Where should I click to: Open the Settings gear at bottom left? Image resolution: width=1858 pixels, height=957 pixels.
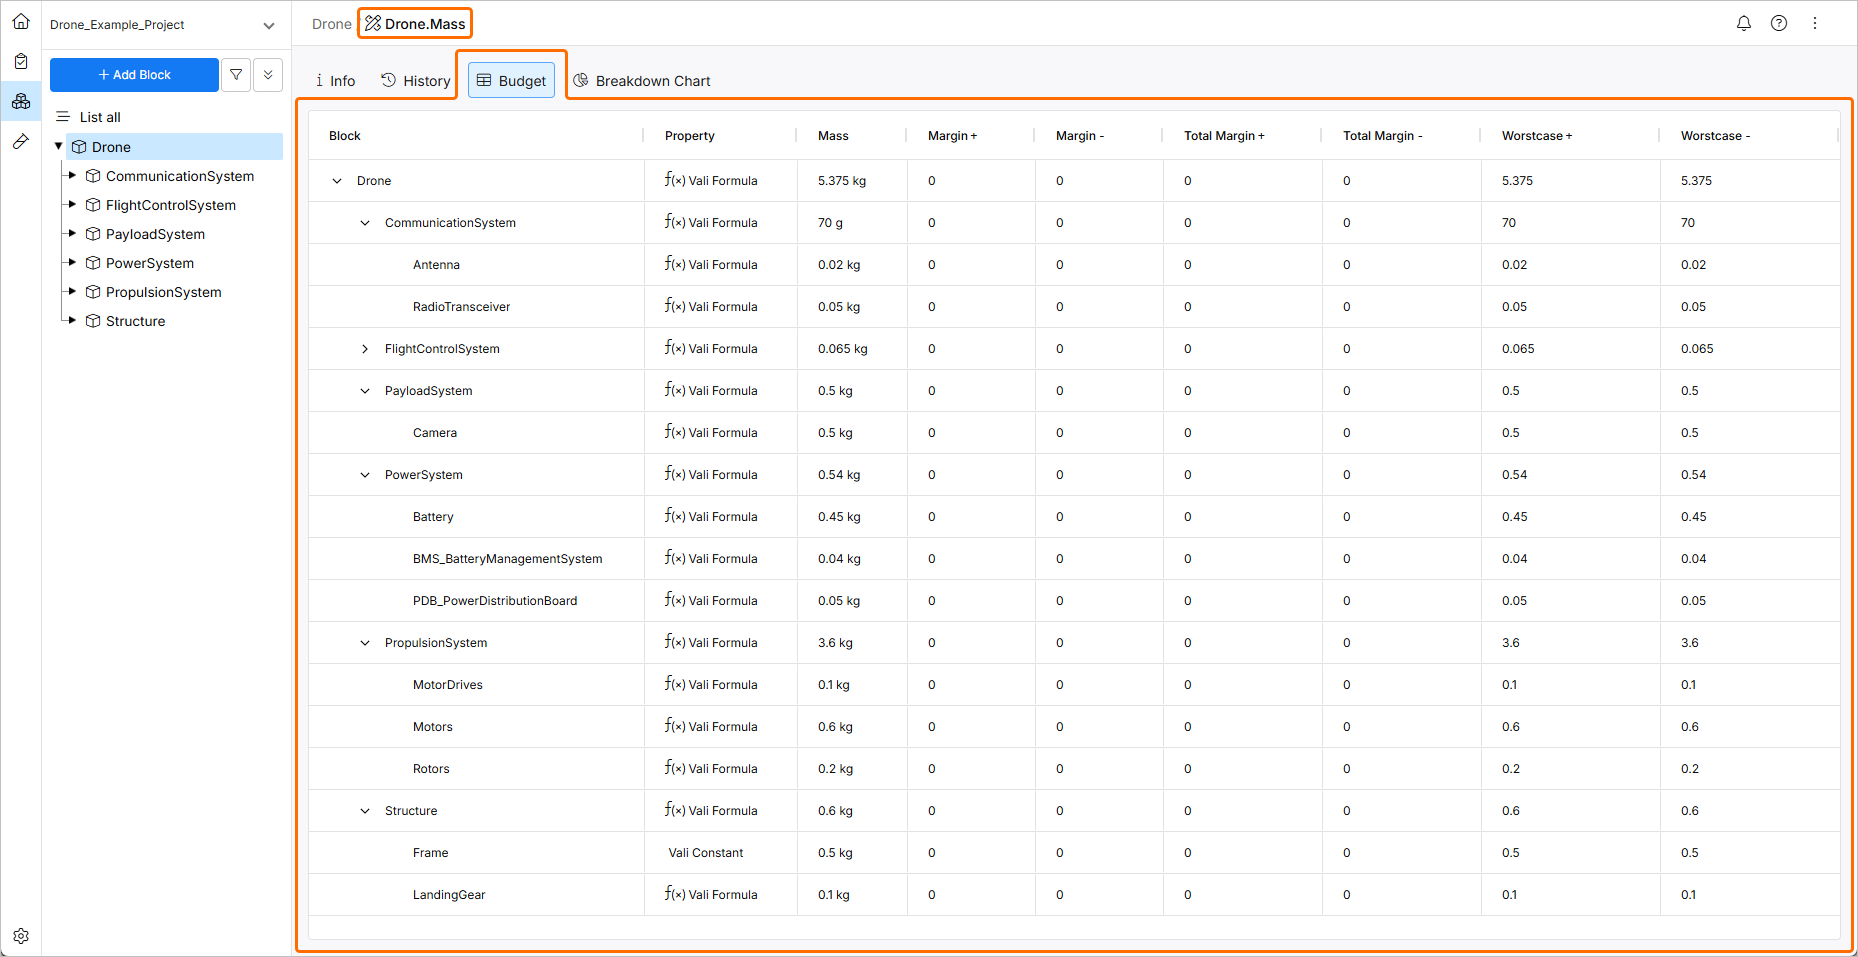pos(21,936)
